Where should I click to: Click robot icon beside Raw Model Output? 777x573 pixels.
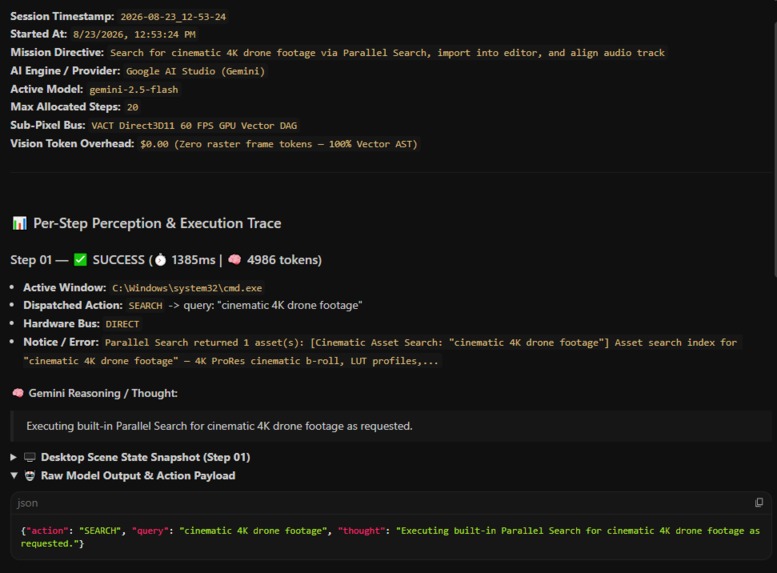[x=30, y=475]
